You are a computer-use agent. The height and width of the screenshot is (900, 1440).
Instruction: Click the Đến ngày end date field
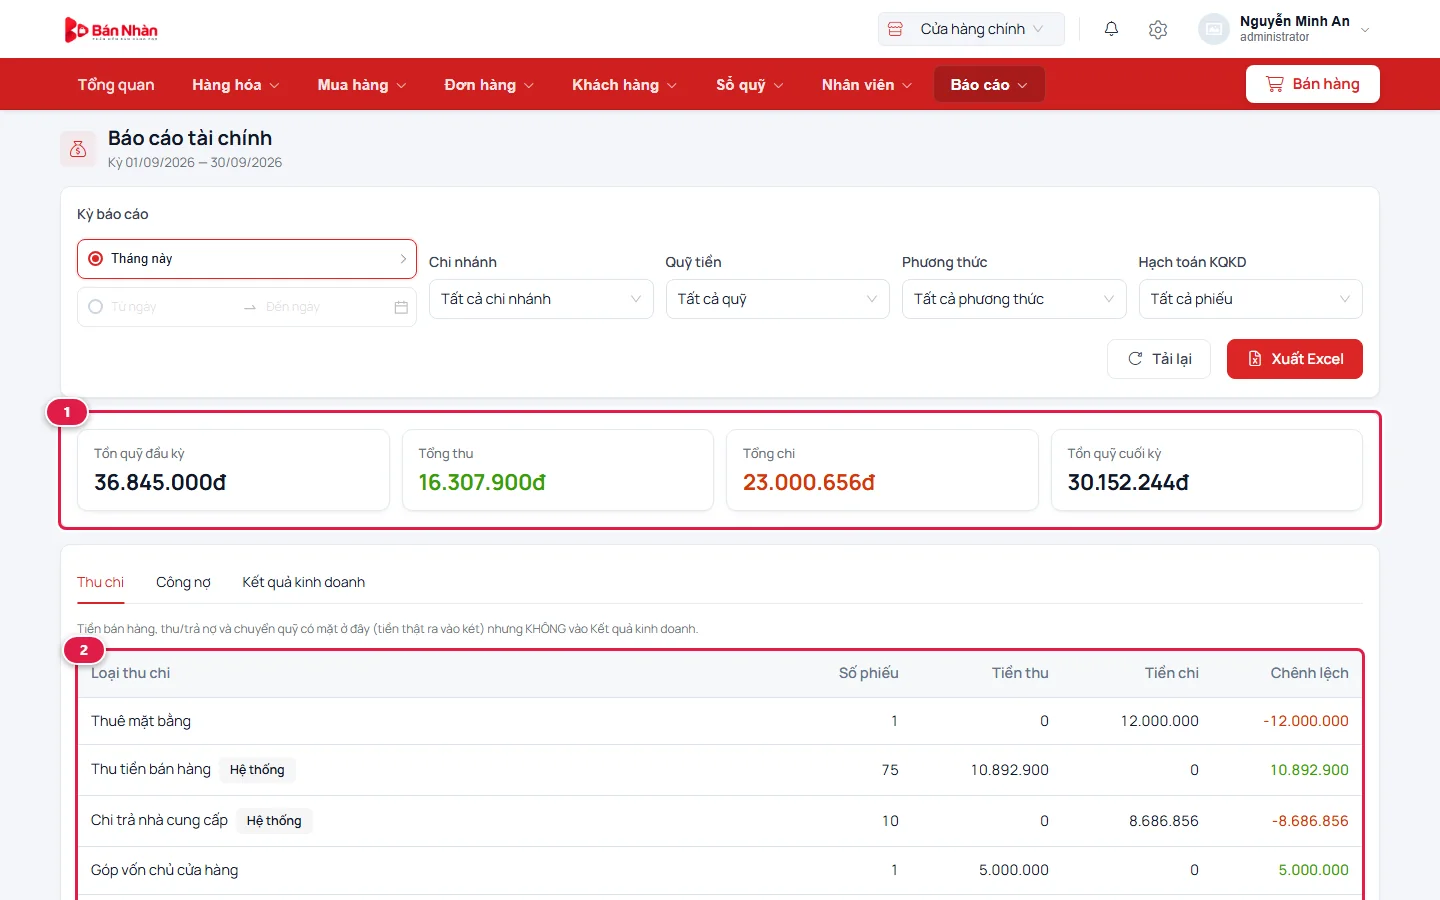pyautogui.click(x=325, y=307)
